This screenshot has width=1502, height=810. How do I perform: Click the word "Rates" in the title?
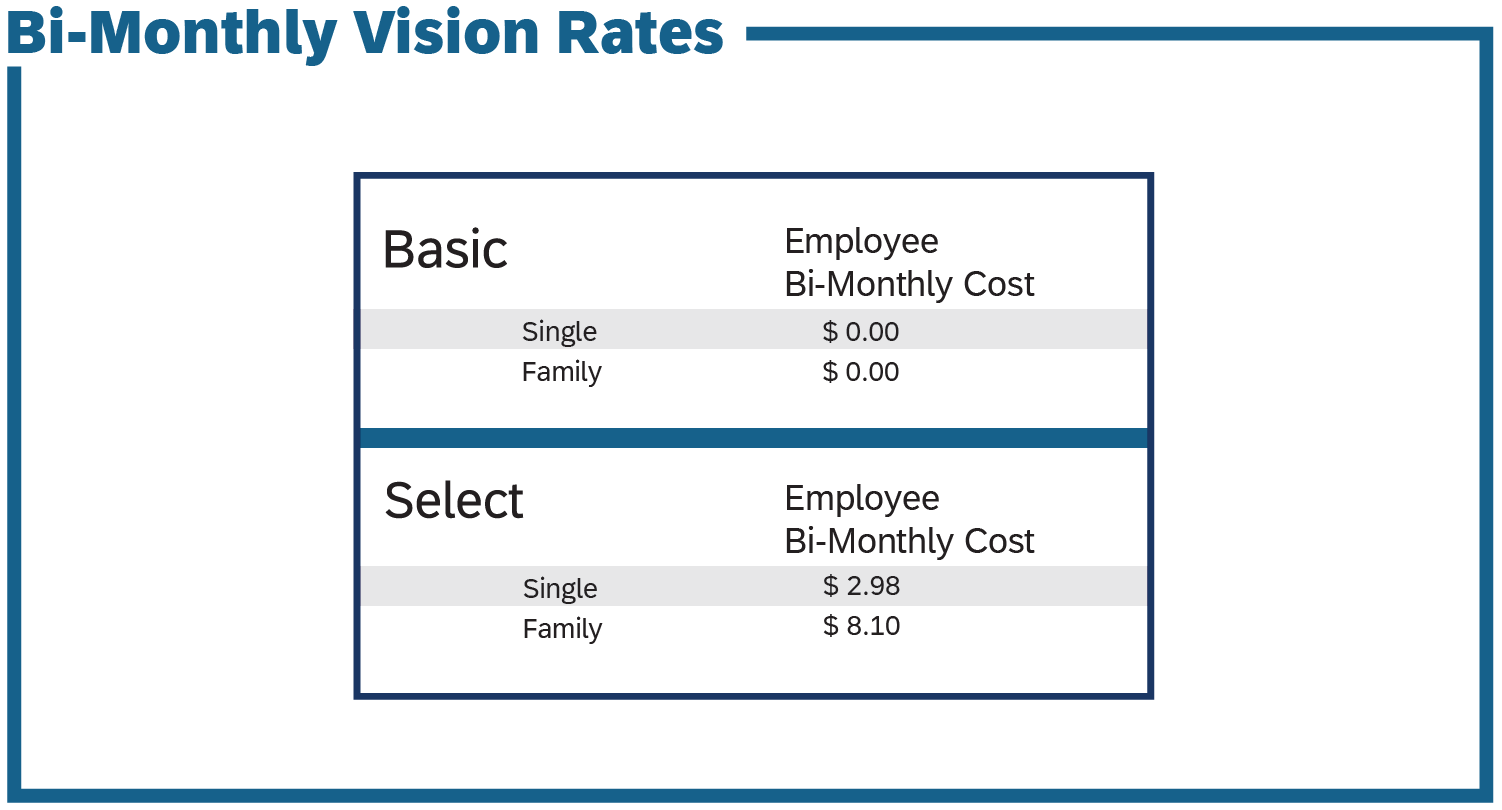pyautogui.click(x=639, y=32)
